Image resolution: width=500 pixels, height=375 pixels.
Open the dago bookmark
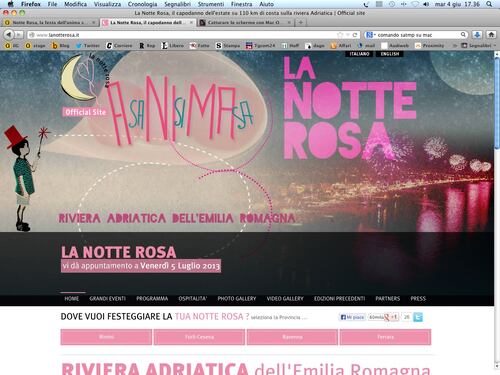pos(315,46)
